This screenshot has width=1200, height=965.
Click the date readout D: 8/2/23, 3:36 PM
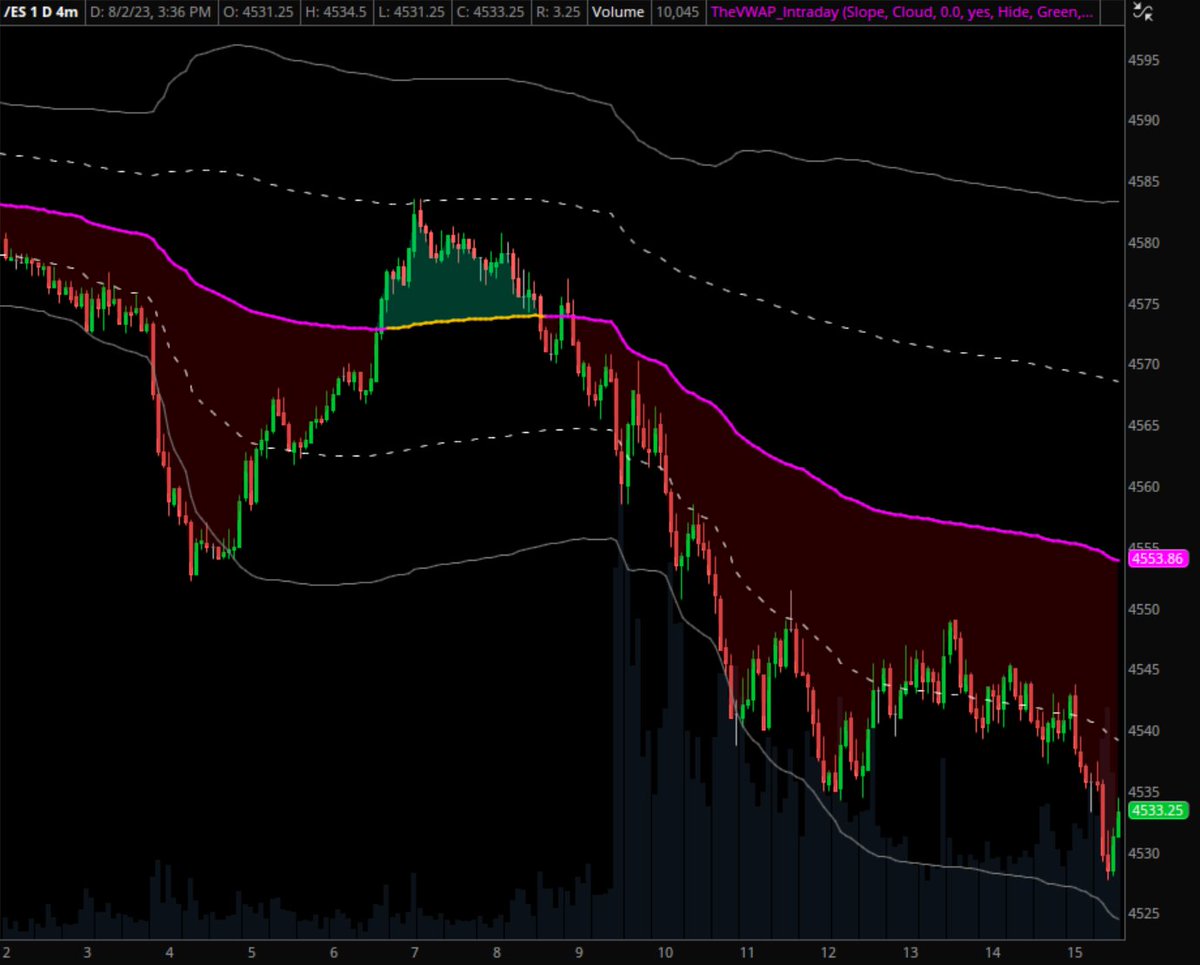[x=153, y=13]
